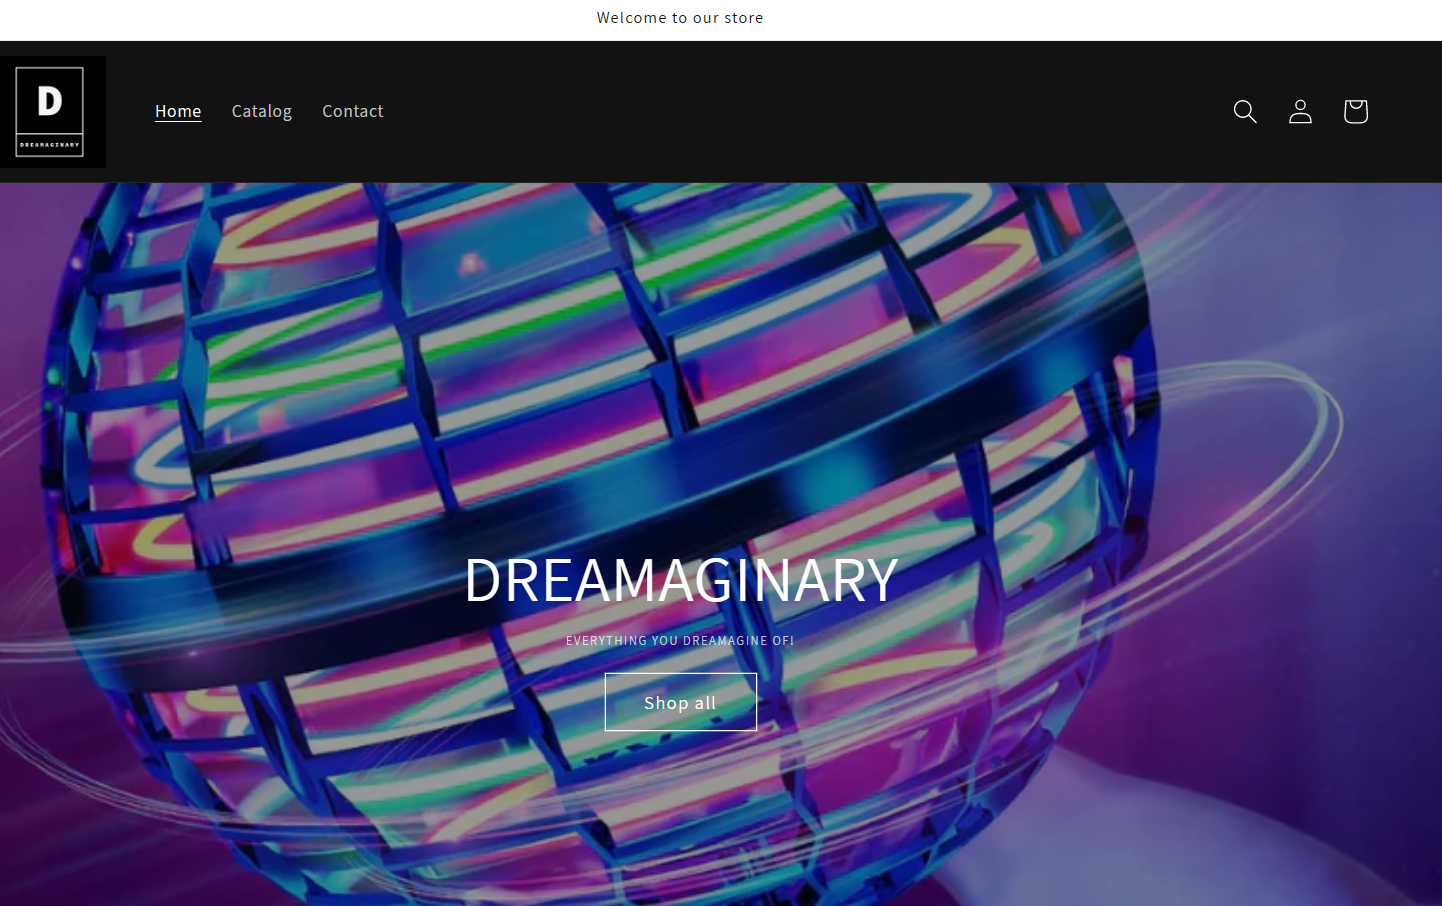1442x906 pixels.
Task: Click the 'Welcome to our store' announcement
Action: click(680, 18)
